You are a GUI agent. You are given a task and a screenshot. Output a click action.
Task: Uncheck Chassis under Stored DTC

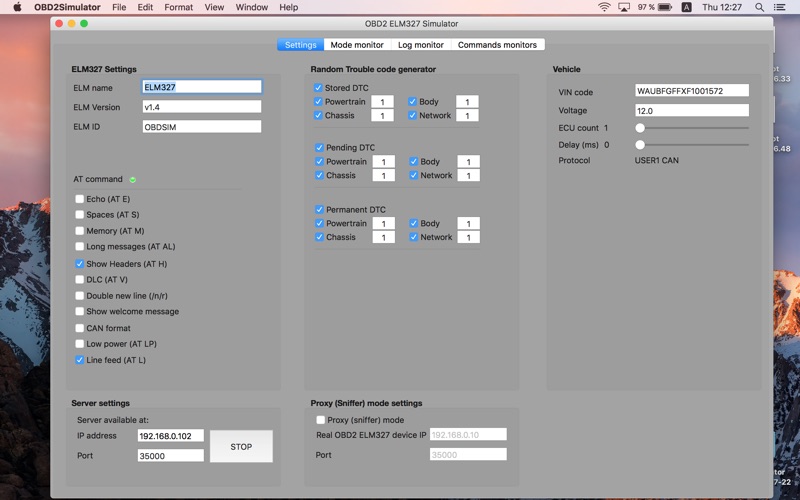318,115
